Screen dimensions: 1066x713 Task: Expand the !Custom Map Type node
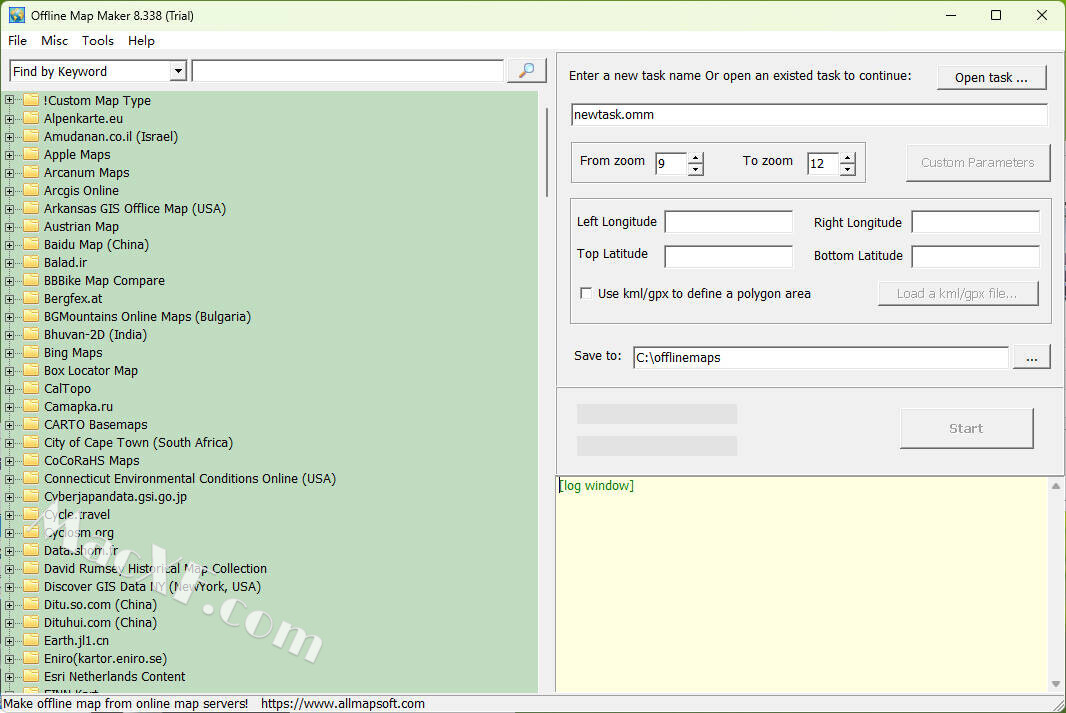coord(10,101)
